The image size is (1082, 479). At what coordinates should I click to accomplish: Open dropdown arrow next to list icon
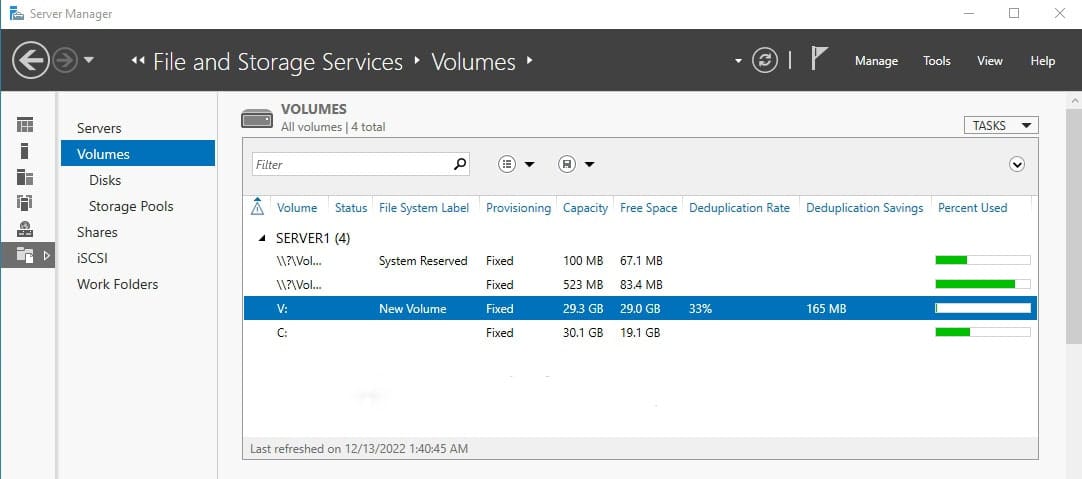pos(529,164)
